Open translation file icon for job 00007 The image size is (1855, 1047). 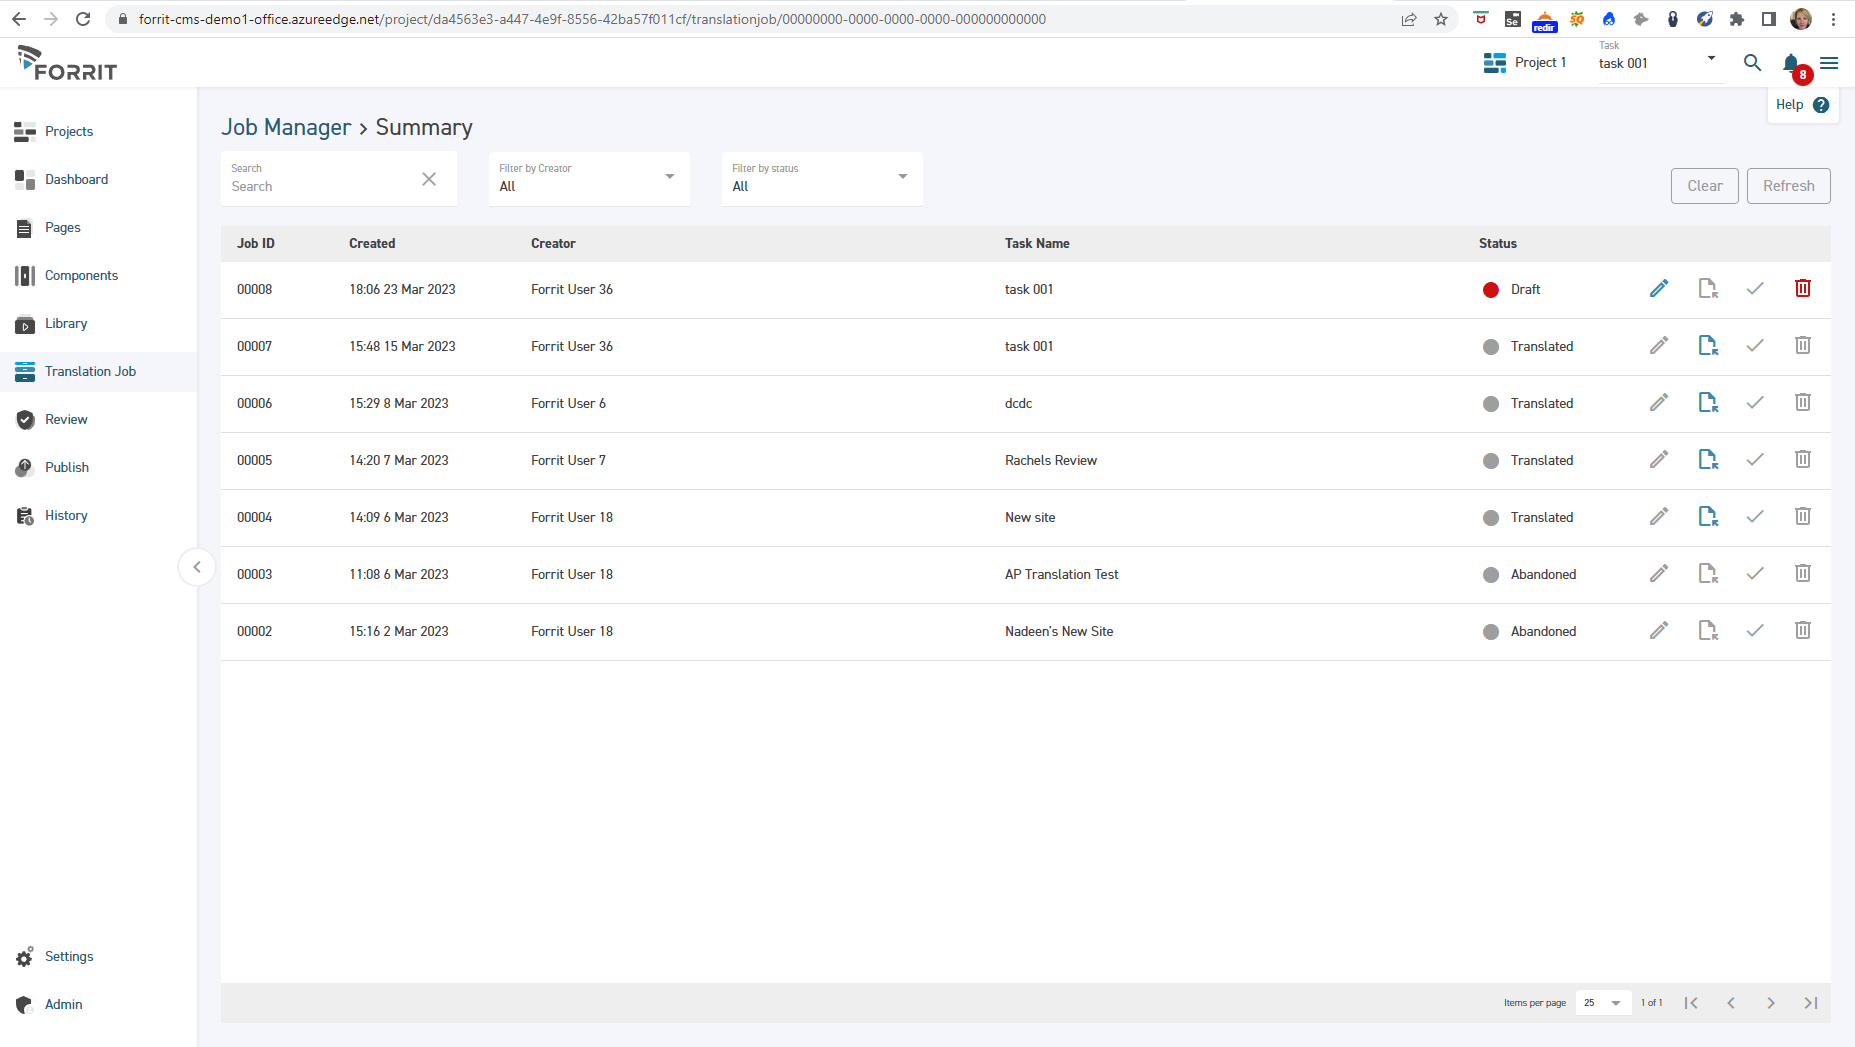point(1708,346)
